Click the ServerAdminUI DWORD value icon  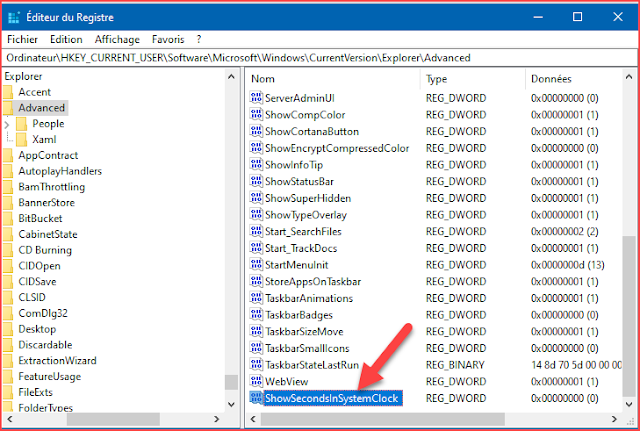pos(256,98)
